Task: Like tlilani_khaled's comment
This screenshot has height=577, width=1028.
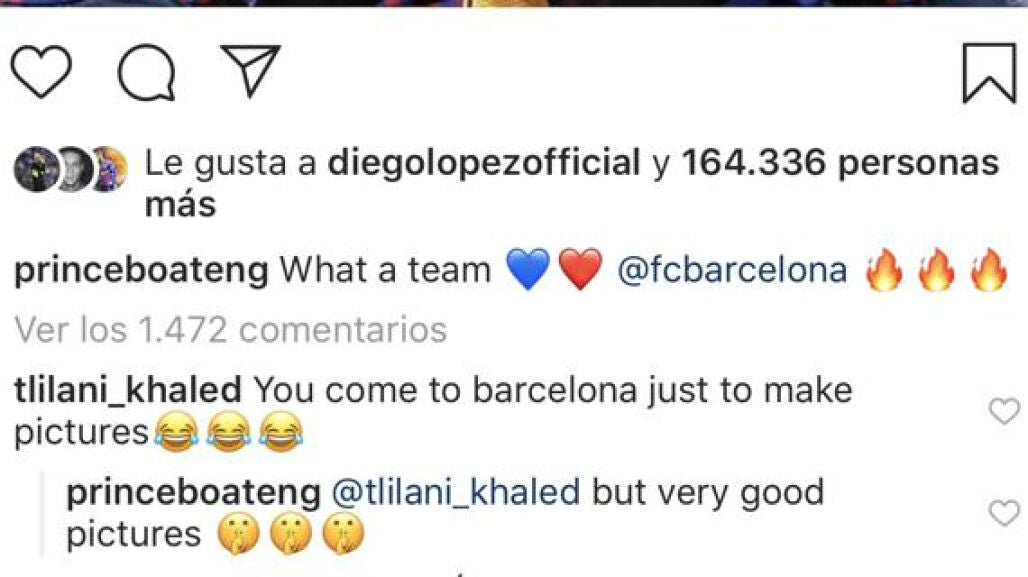Action: click(x=1003, y=410)
